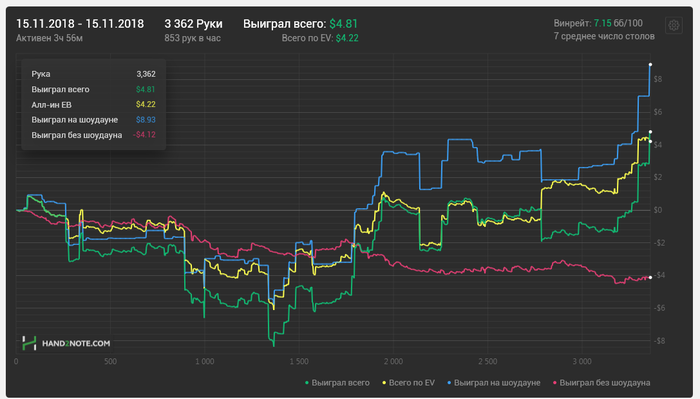Screen dimensions: 700x399
Task: Click the header 'Выиграл всего: $4.81' total
Action: (x=300, y=24)
